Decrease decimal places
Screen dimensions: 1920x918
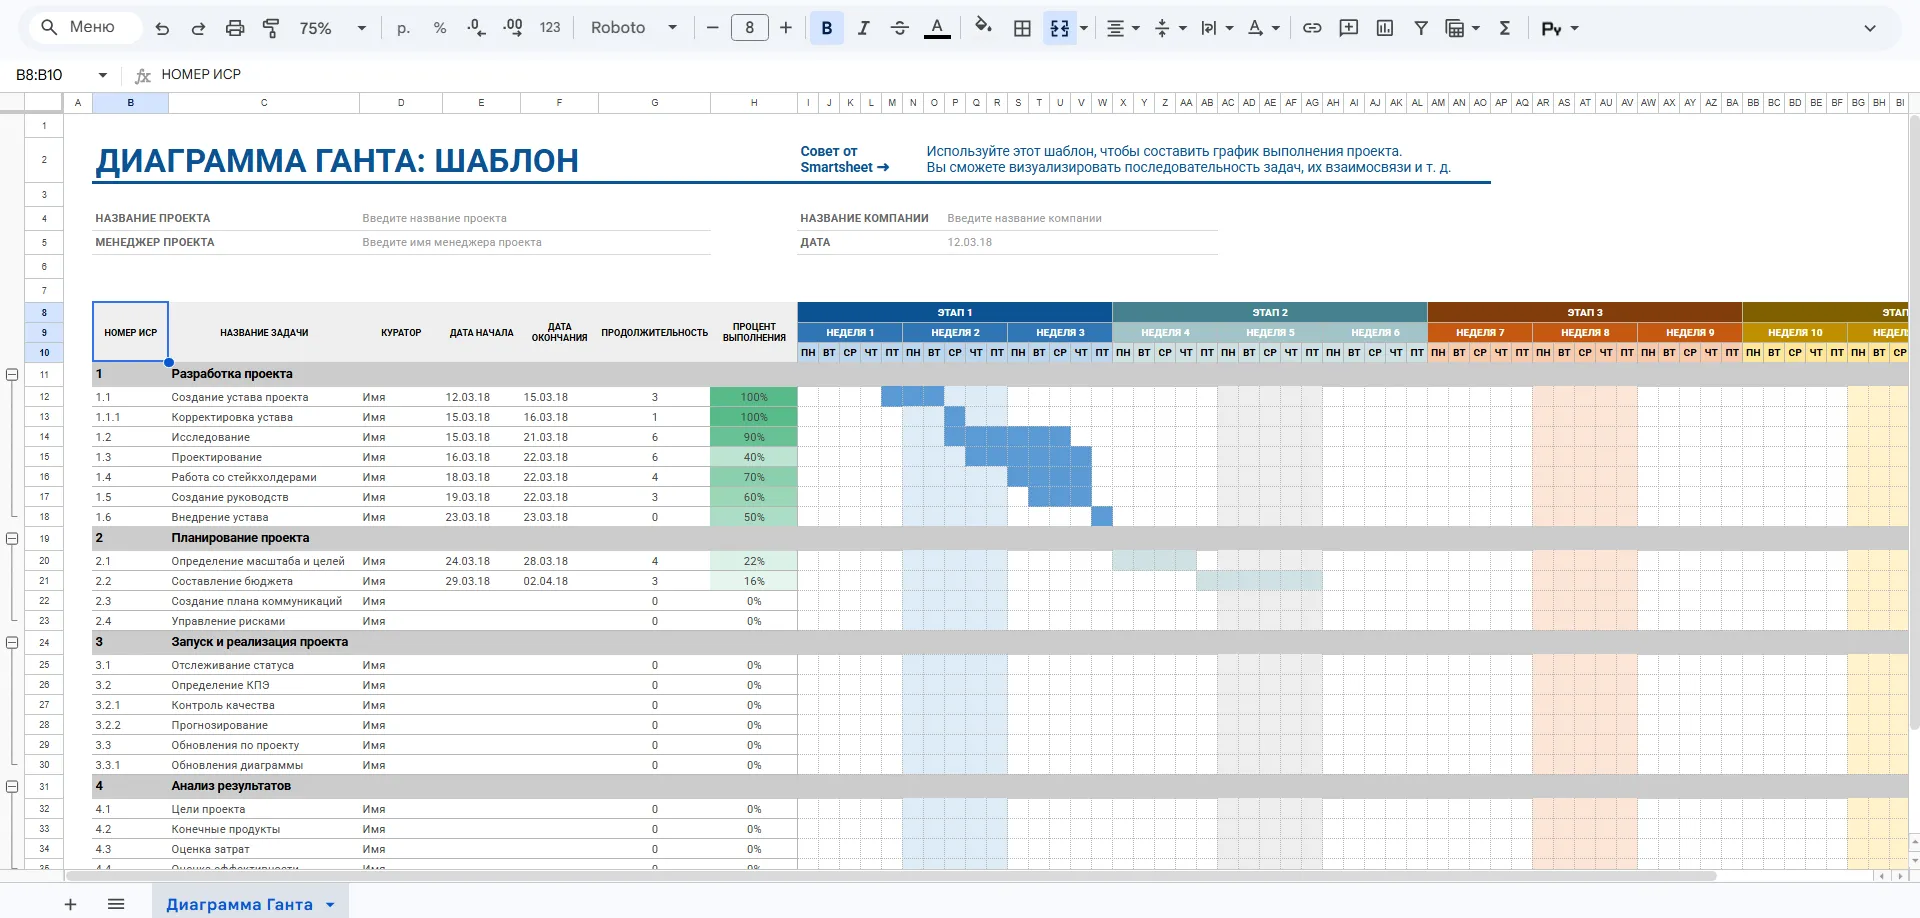click(x=477, y=28)
